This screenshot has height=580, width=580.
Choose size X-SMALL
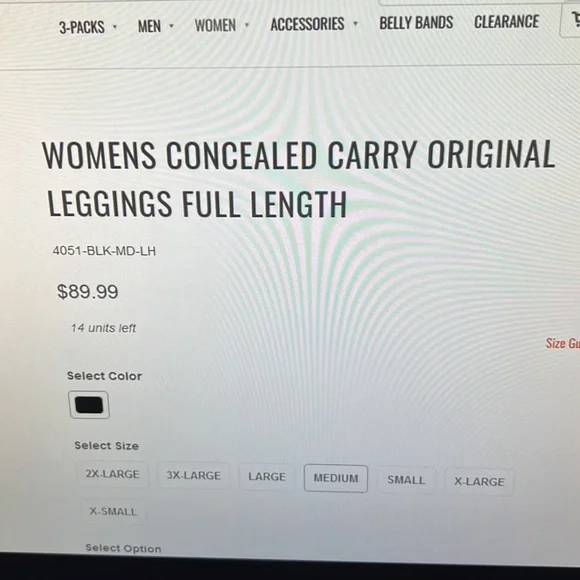click(113, 511)
